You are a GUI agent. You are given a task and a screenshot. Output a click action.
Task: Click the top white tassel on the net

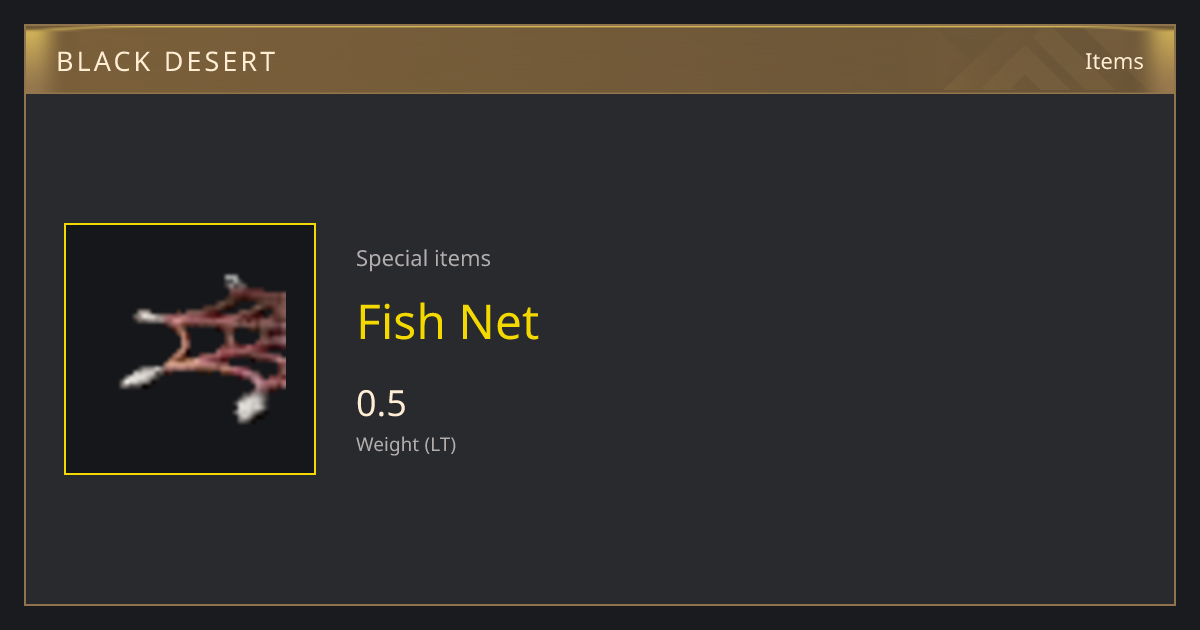tap(233, 282)
